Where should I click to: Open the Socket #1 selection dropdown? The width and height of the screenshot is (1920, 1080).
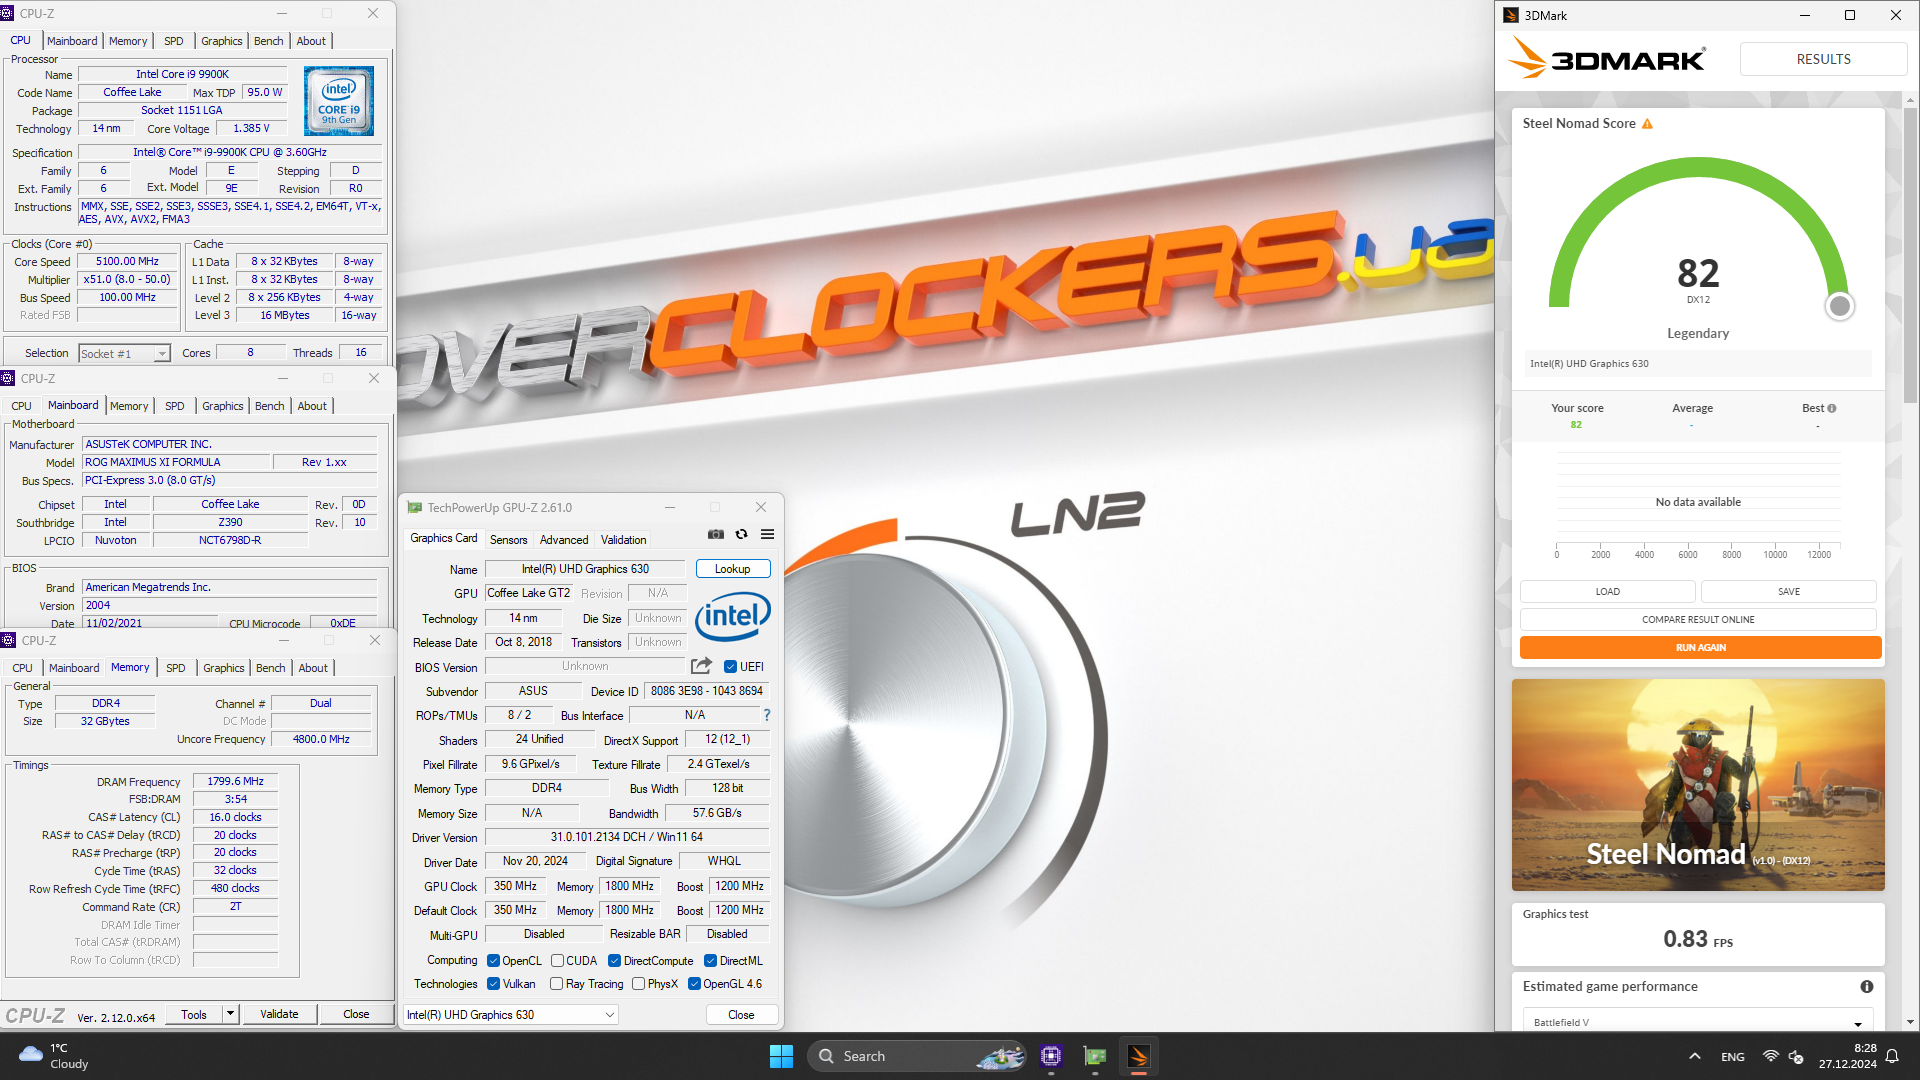pyautogui.click(x=125, y=353)
